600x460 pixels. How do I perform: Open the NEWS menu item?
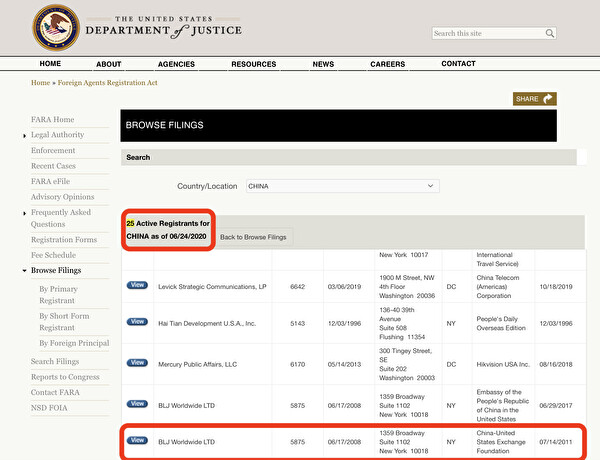pyautogui.click(x=323, y=64)
